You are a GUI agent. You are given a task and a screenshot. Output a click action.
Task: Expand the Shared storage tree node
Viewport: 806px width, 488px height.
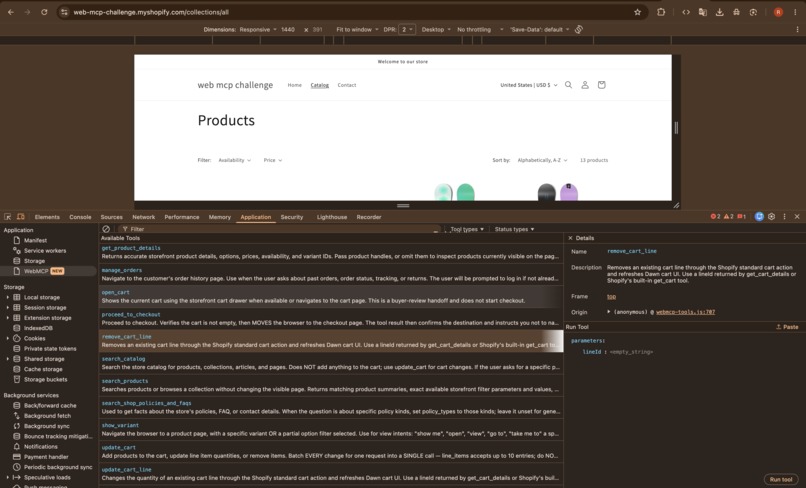click(8, 359)
